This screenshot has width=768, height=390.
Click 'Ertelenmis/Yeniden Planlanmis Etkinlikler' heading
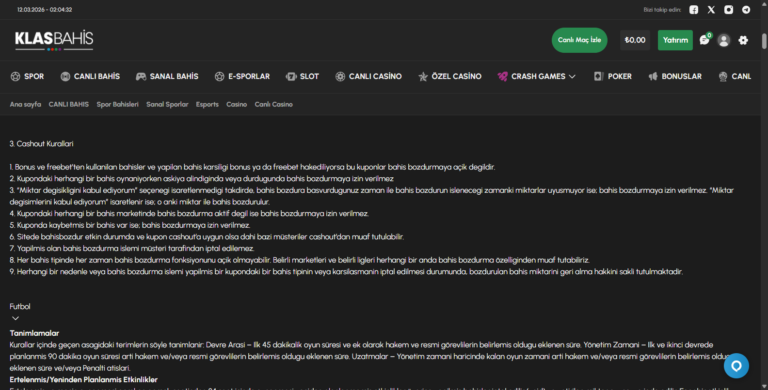tap(84, 380)
